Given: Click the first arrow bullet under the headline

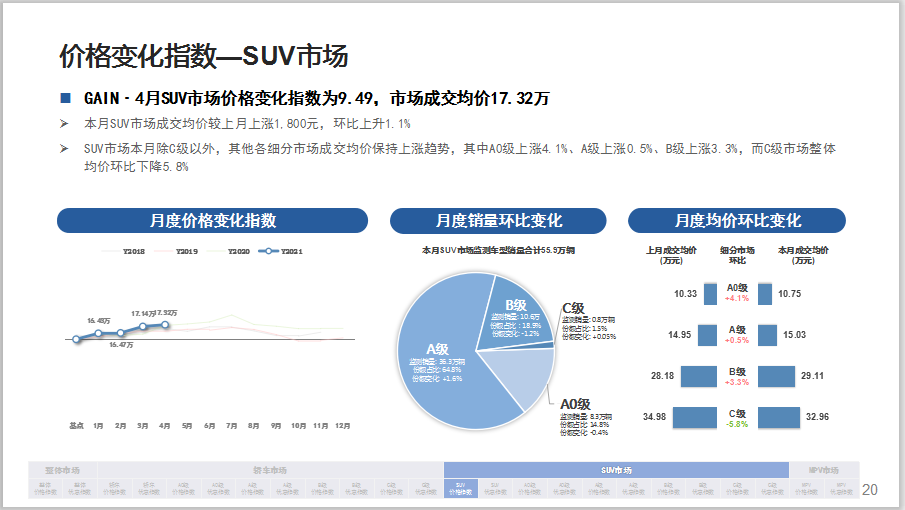Looking at the screenshot, I should [x=64, y=124].
